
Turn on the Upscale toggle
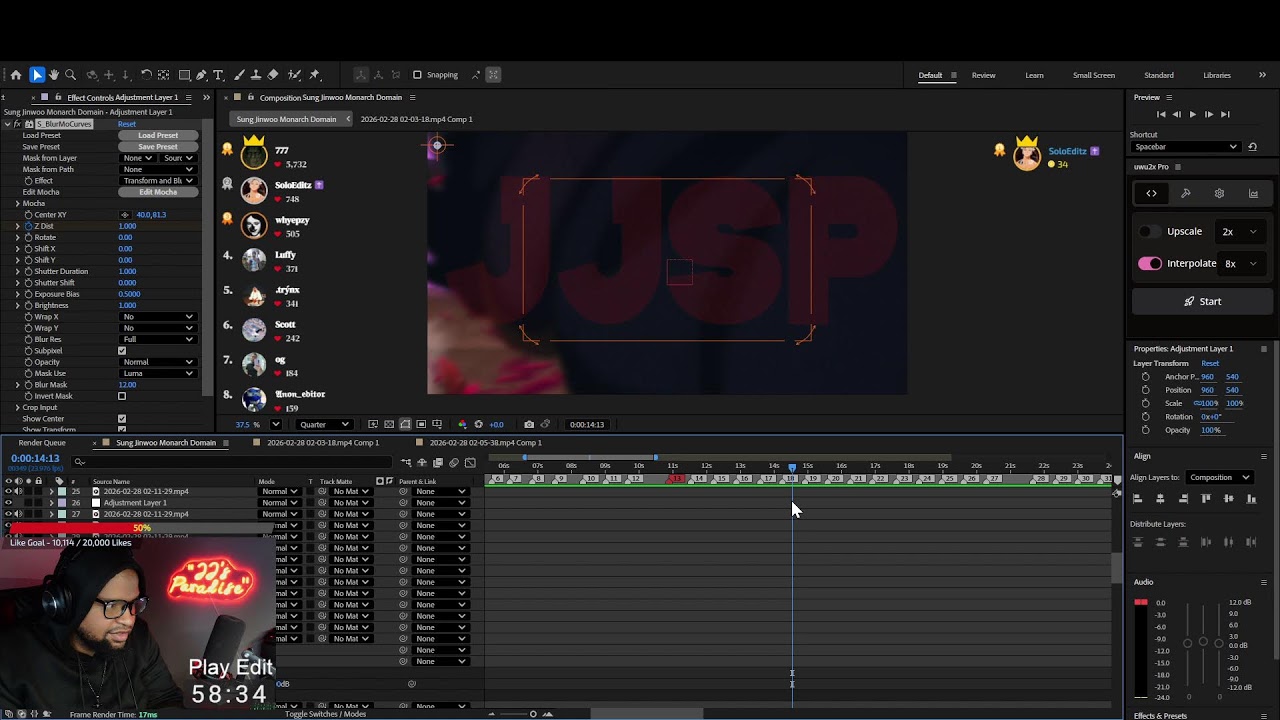1150,231
